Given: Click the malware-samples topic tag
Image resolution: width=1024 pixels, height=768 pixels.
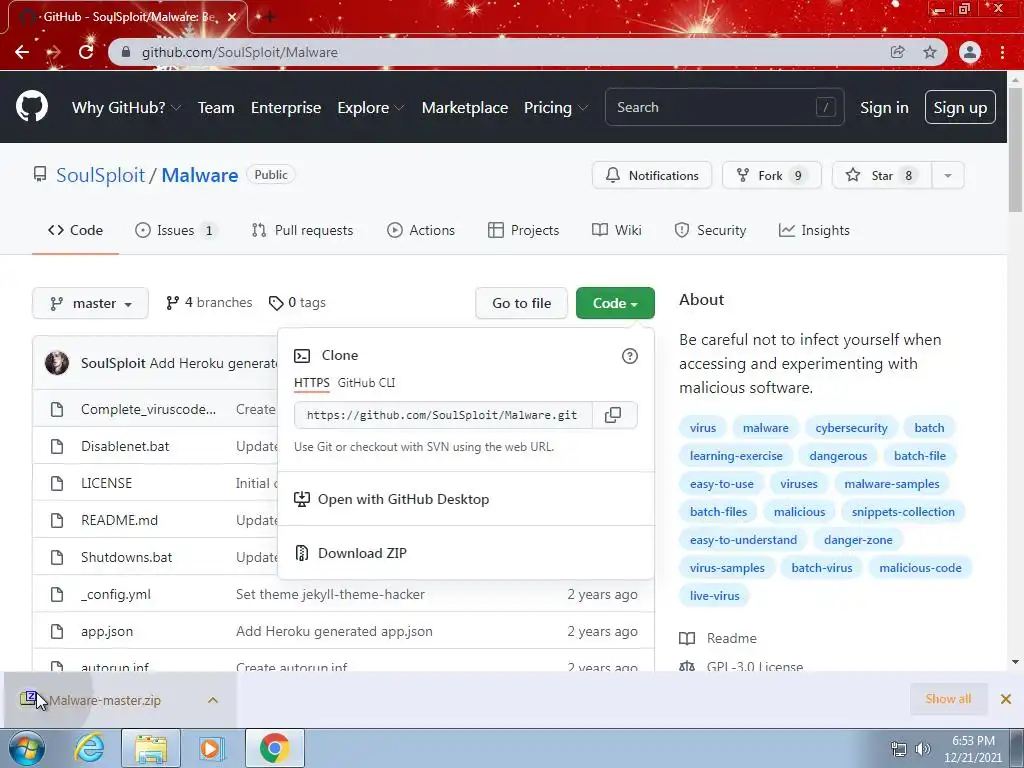Looking at the screenshot, I should coord(891,484).
